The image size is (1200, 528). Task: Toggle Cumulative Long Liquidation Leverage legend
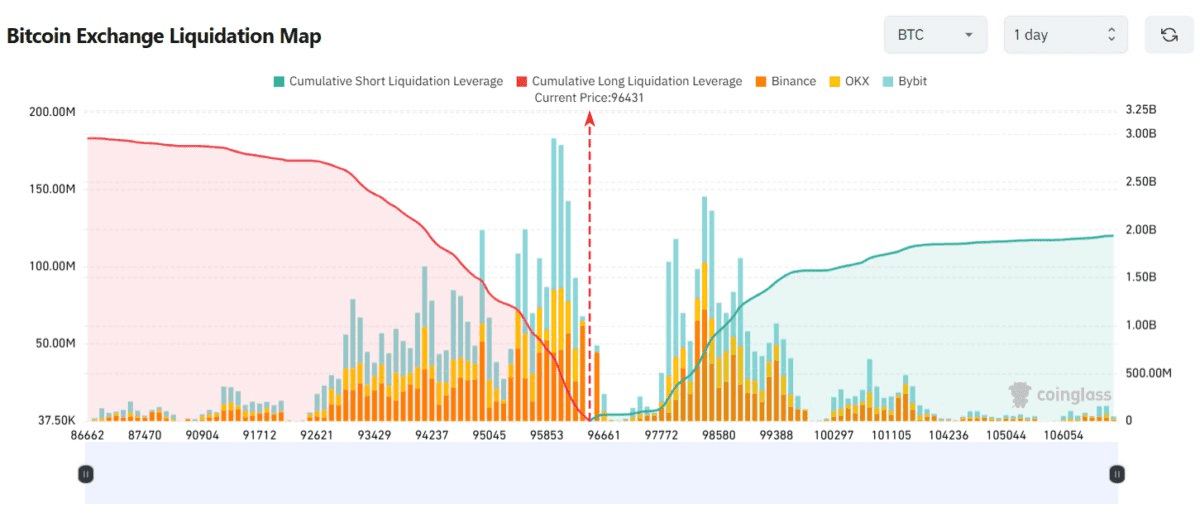coord(636,81)
